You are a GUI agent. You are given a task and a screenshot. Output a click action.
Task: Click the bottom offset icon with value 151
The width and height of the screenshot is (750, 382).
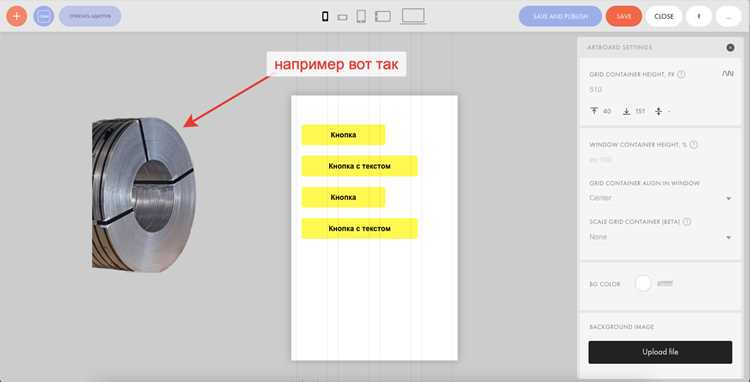[x=627, y=111]
